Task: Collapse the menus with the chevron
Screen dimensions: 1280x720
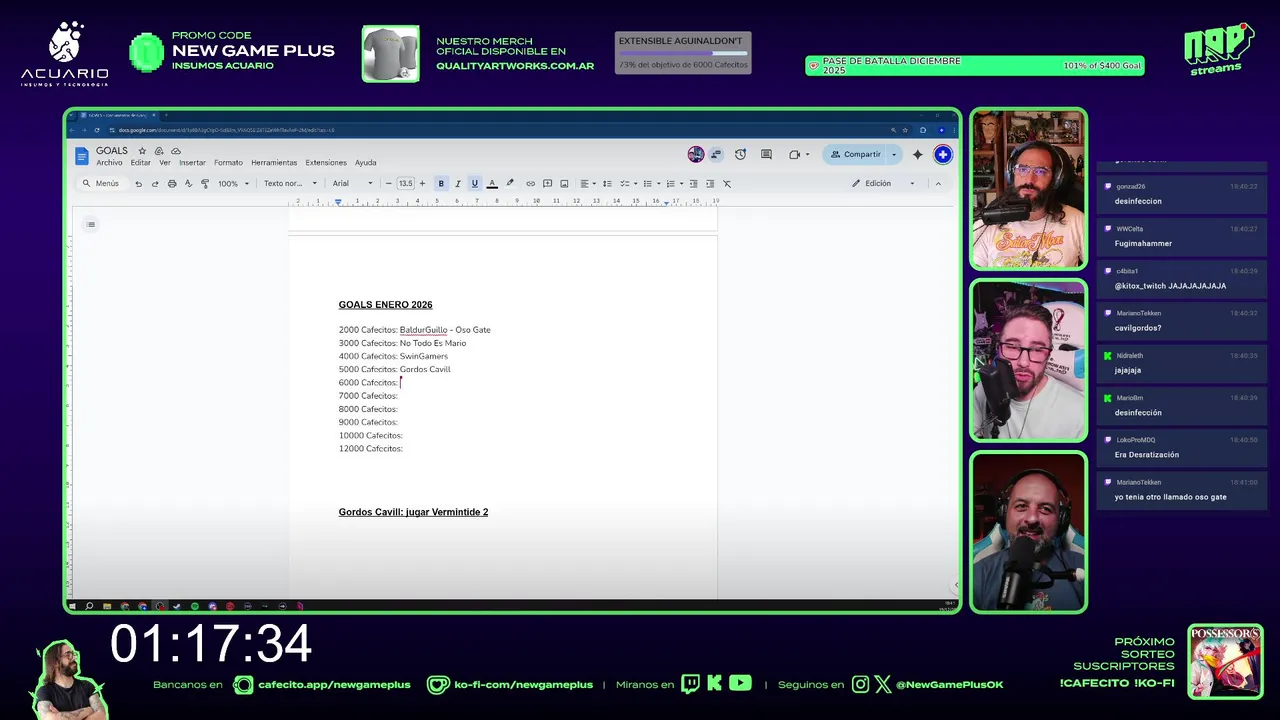Action: (x=938, y=184)
